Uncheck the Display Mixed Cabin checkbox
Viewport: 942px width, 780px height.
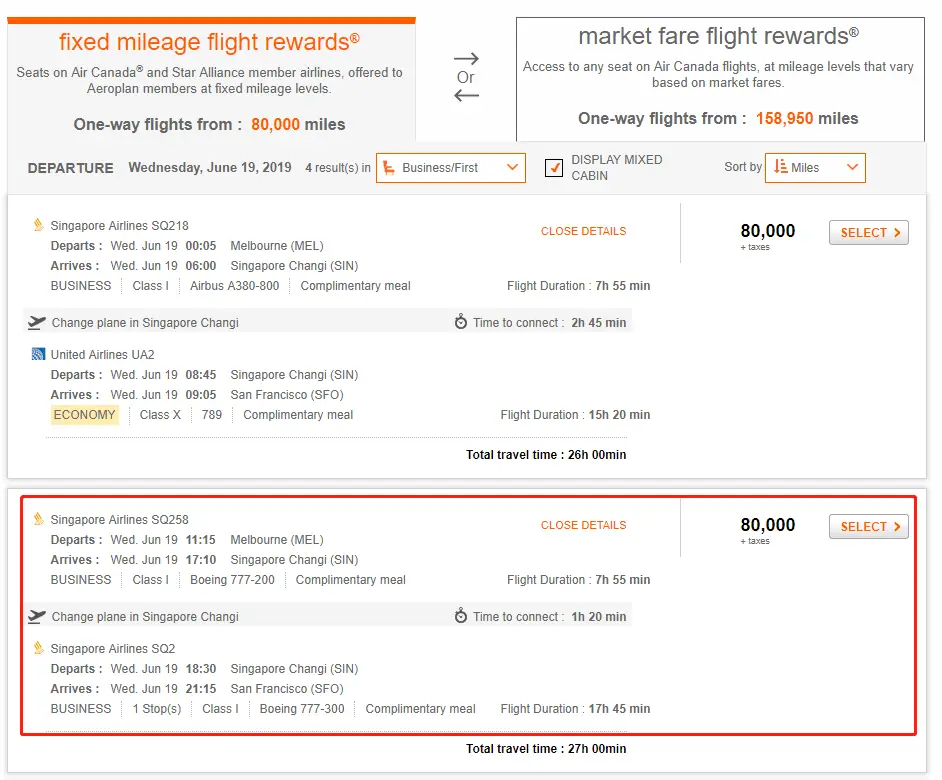[553, 168]
